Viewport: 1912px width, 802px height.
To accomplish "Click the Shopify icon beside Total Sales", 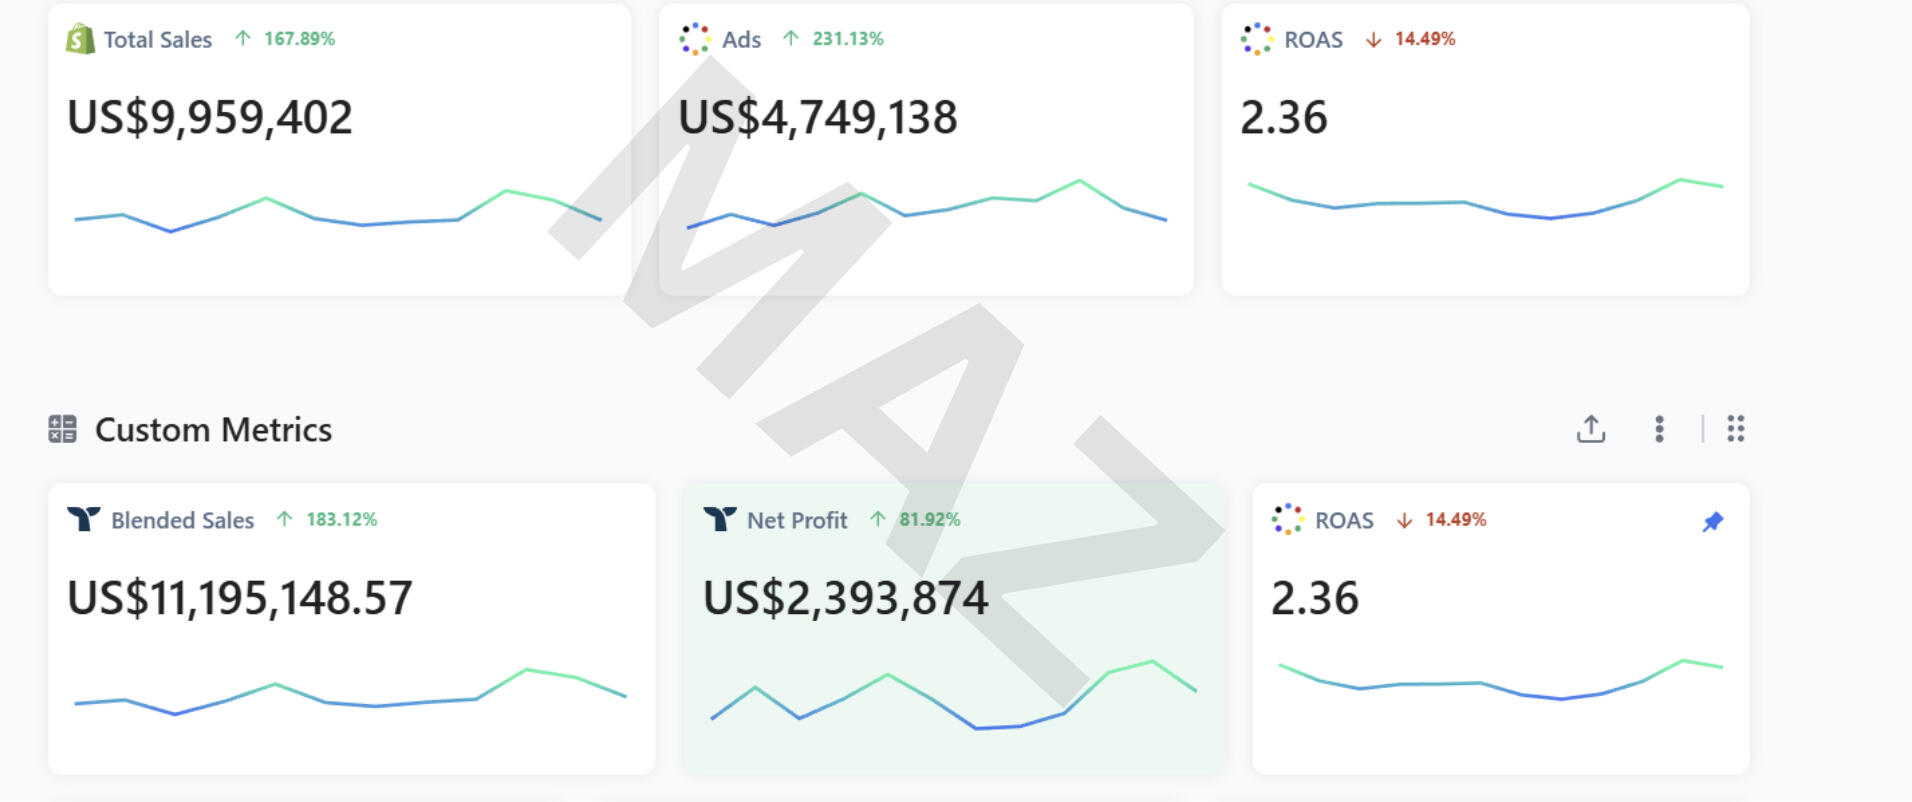I will [x=80, y=39].
